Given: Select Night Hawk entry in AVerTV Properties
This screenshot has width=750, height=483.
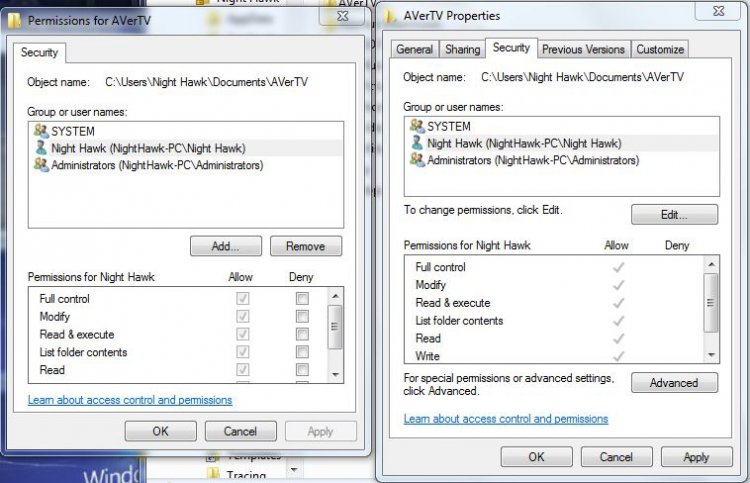Looking at the screenshot, I should click(562, 143).
